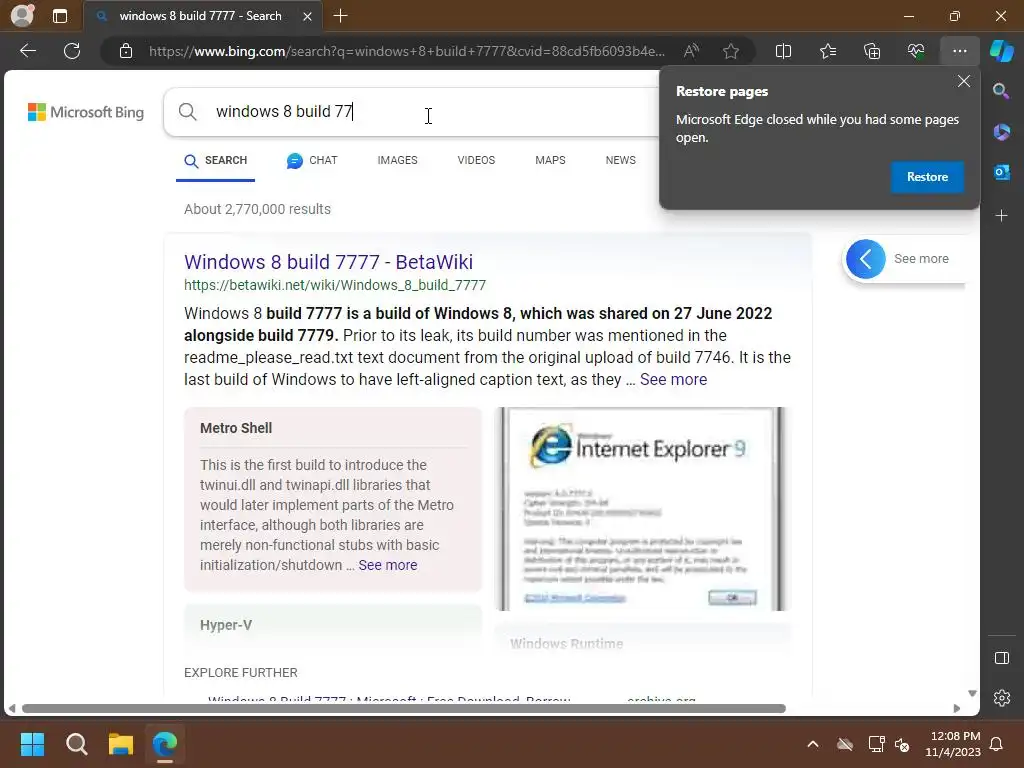Open Microsoft 365 sidebar icon
Viewport: 1024px width, 768px height.
(x=1001, y=132)
